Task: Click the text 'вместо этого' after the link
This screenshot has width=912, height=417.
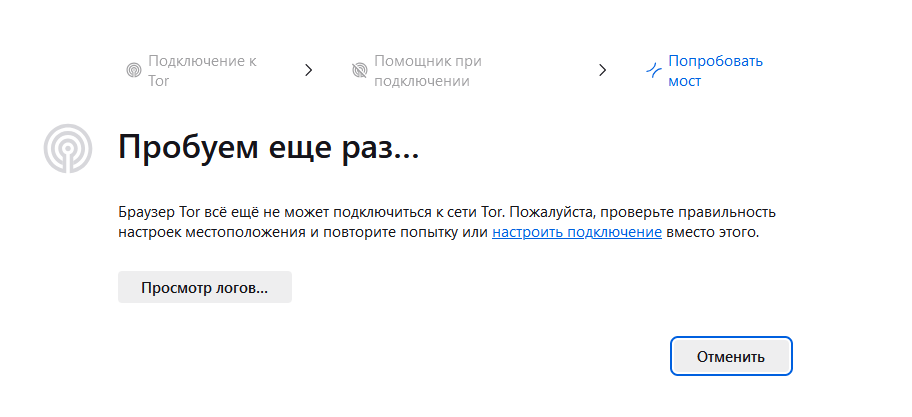Action: tap(712, 233)
